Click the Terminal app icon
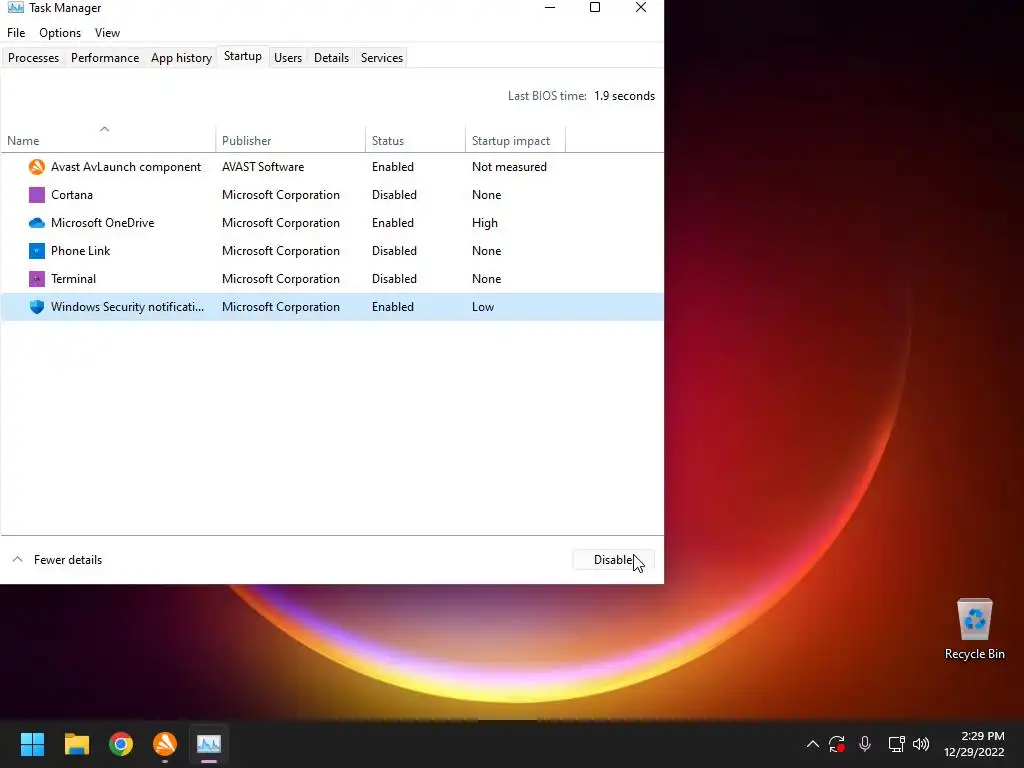Screen dimensions: 1024x768 coord(37,279)
